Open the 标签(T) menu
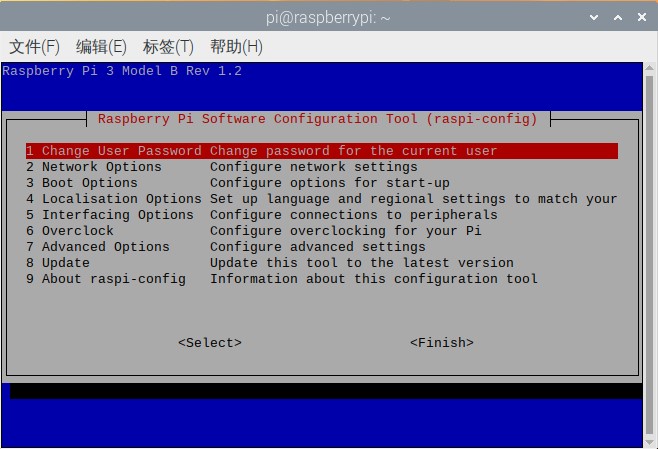Image resolution: width=658 pixels, height=449 pixels. pos(168,47)
